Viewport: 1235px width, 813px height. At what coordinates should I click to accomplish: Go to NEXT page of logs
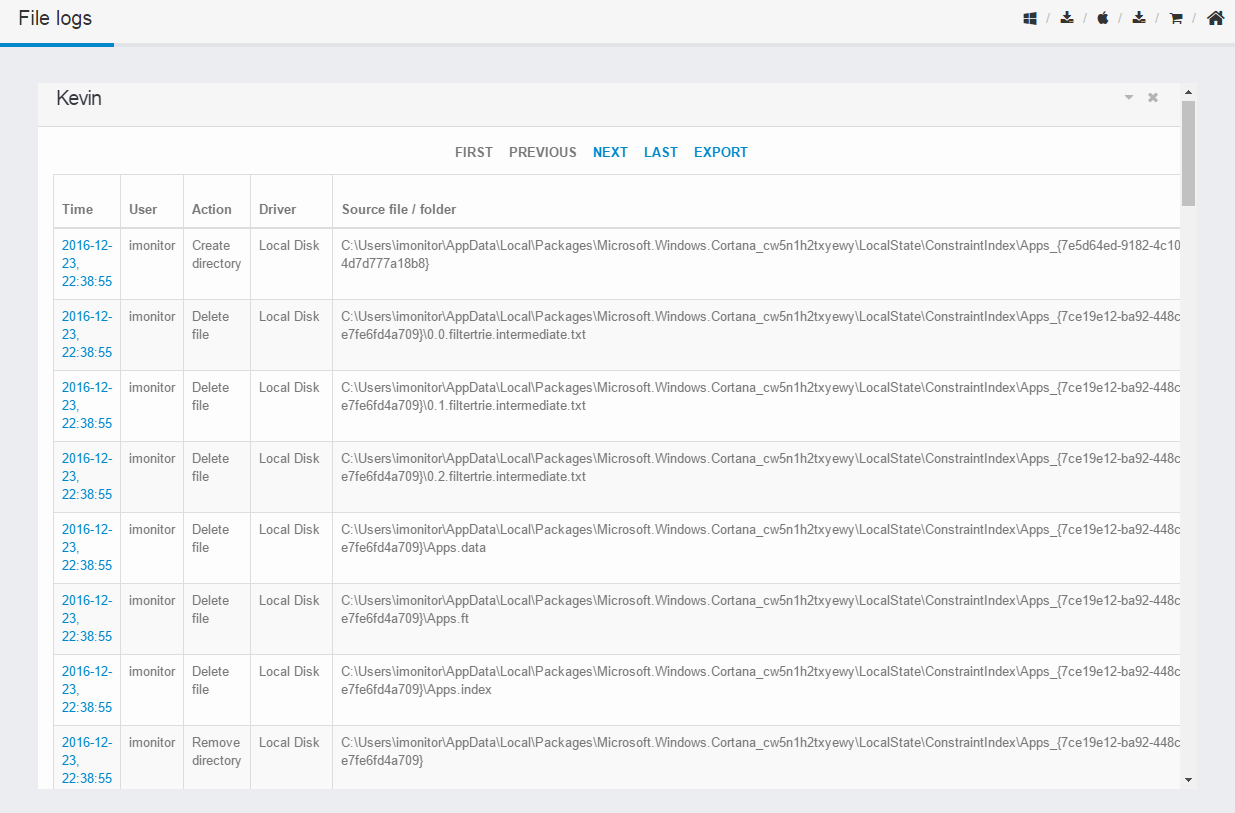pos(610,152)
